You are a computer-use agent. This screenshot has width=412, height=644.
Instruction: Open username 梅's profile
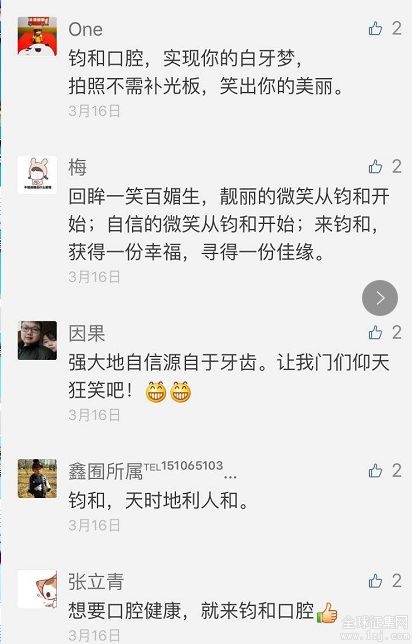tap(78, 167)
